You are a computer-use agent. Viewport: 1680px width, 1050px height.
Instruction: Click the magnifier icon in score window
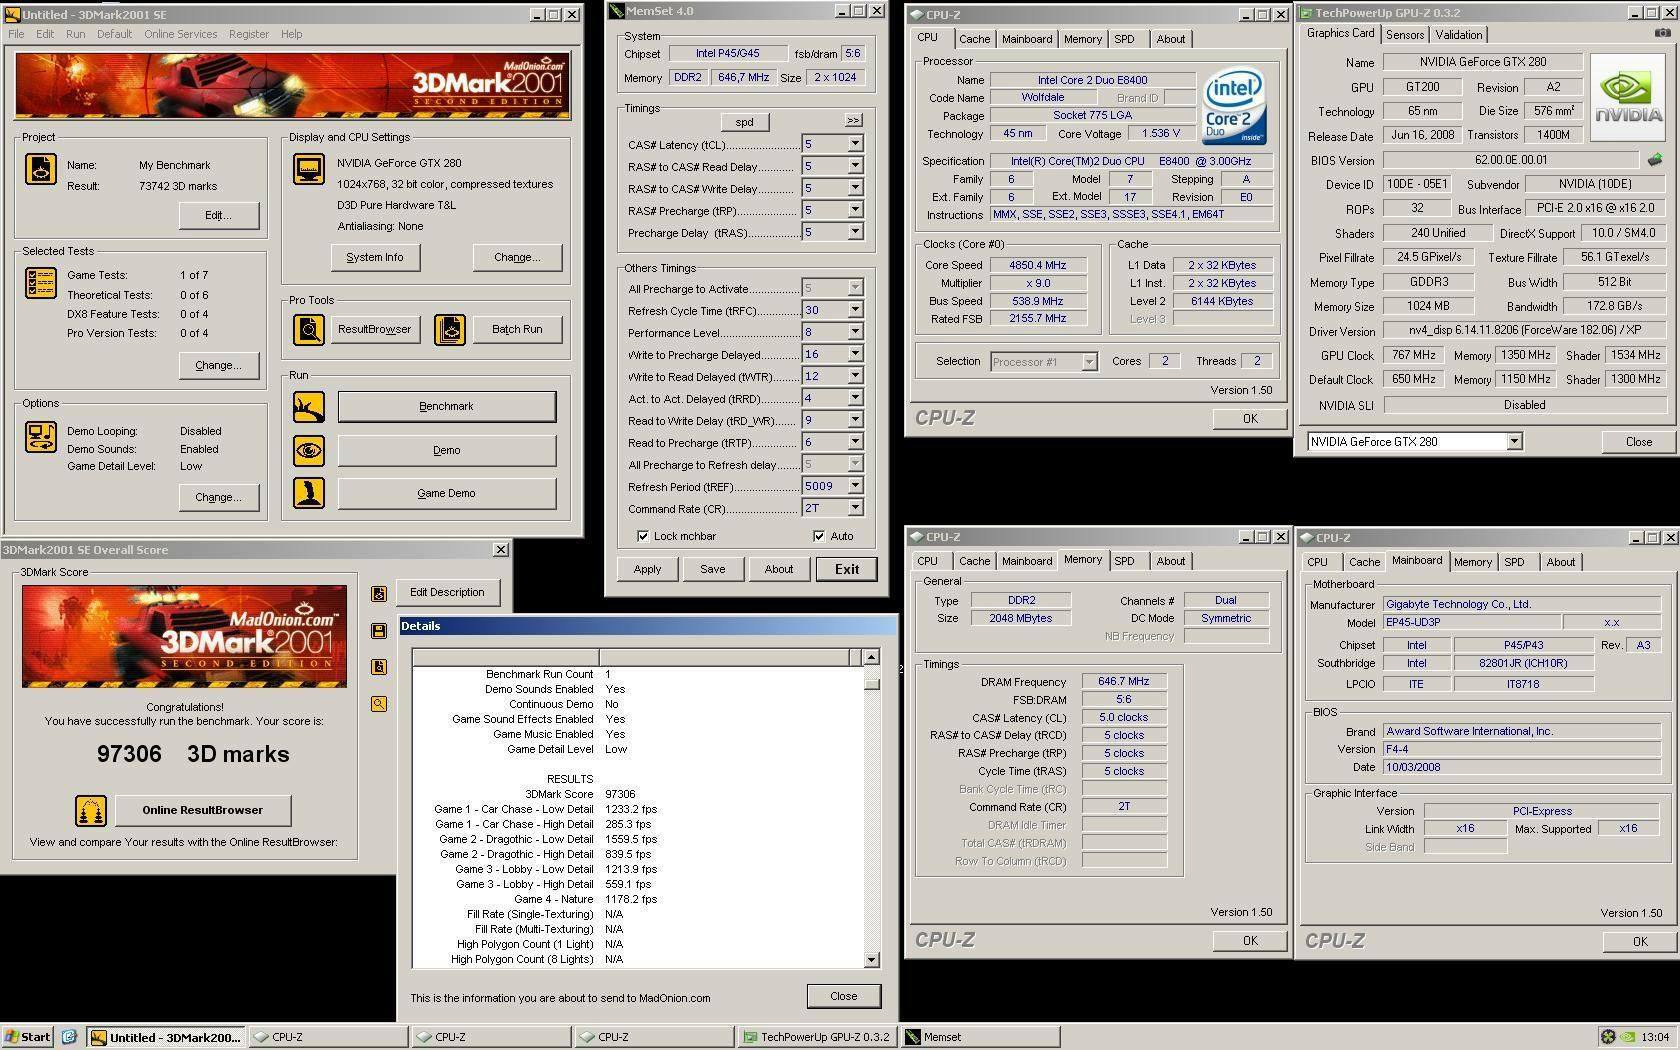pos(379,703)
